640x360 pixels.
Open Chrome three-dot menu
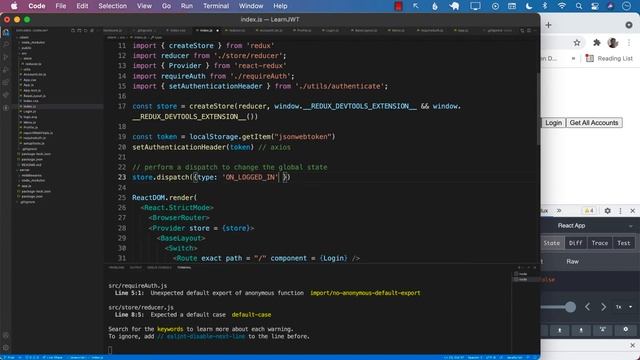(x=629, y=42)
